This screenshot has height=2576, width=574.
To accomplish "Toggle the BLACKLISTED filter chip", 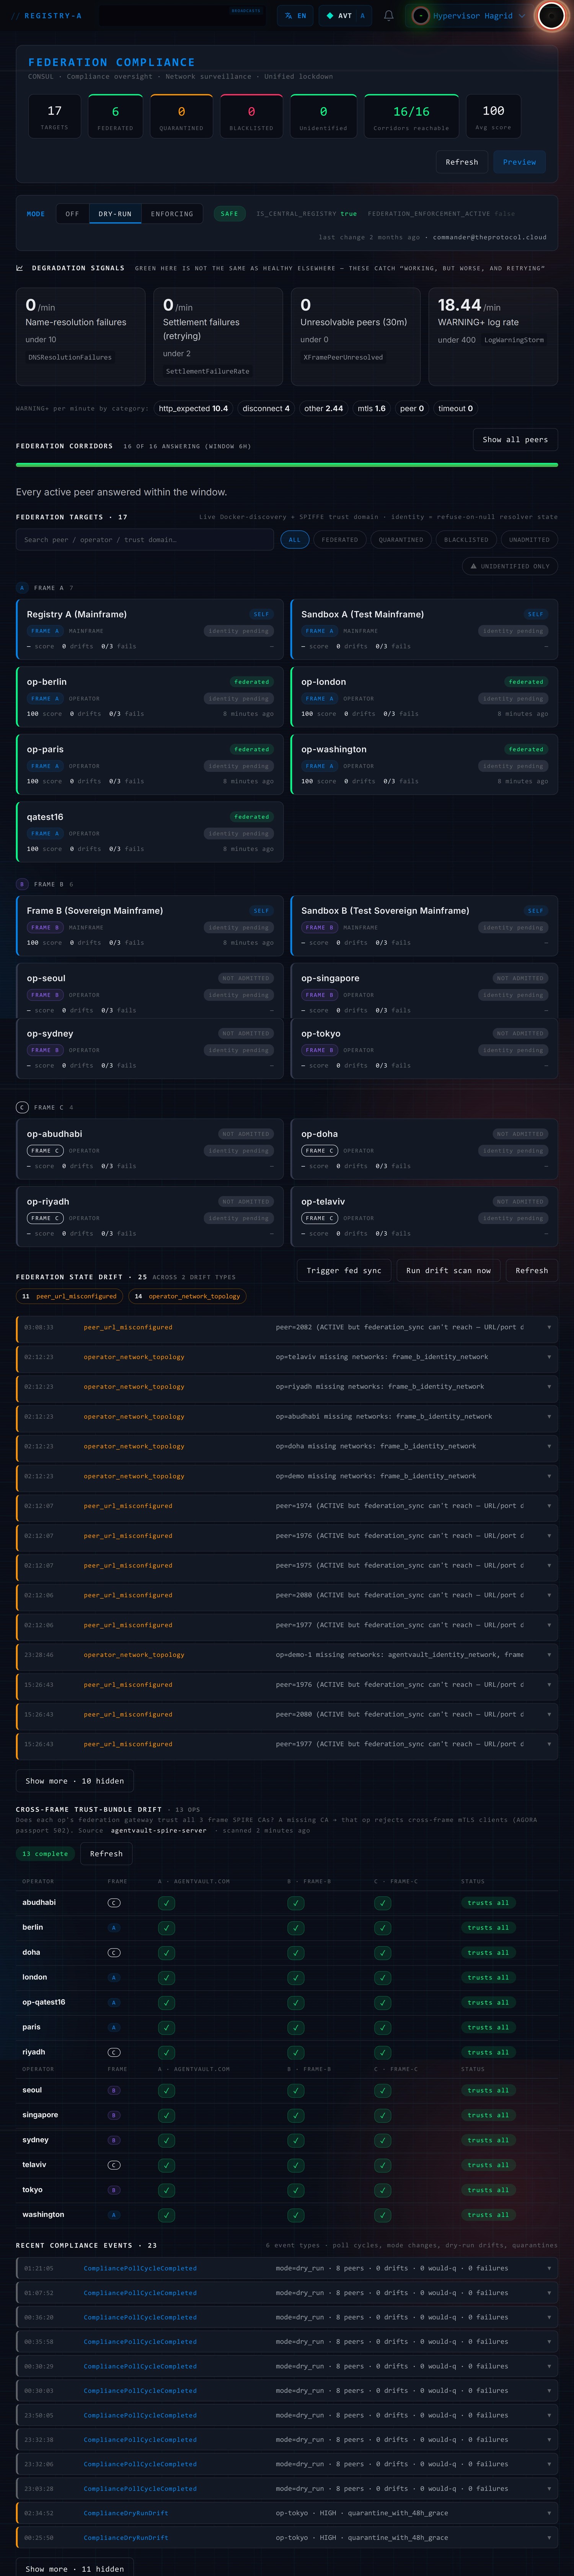I will 466,540.
